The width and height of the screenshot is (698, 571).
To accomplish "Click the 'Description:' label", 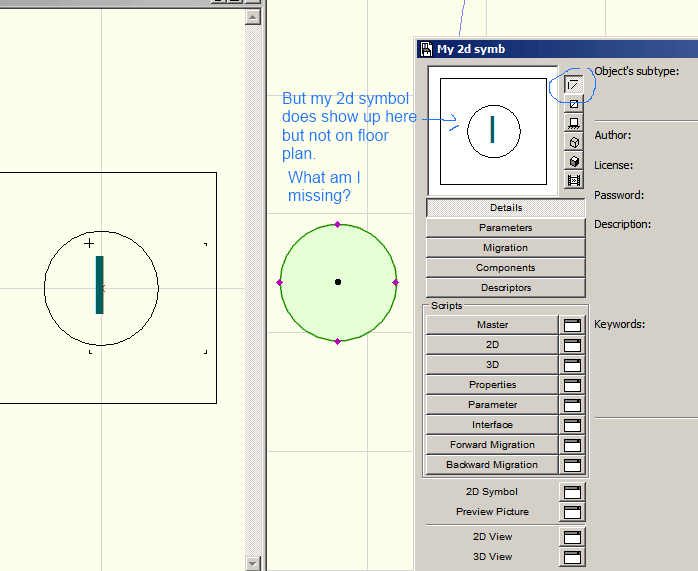I will [622, 224].
